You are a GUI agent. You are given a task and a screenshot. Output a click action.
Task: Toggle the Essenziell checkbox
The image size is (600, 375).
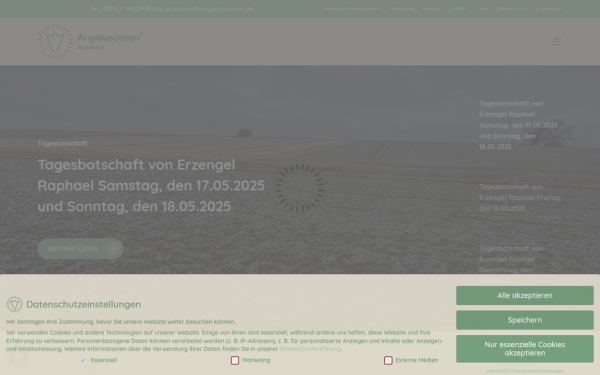pos(83,360)
